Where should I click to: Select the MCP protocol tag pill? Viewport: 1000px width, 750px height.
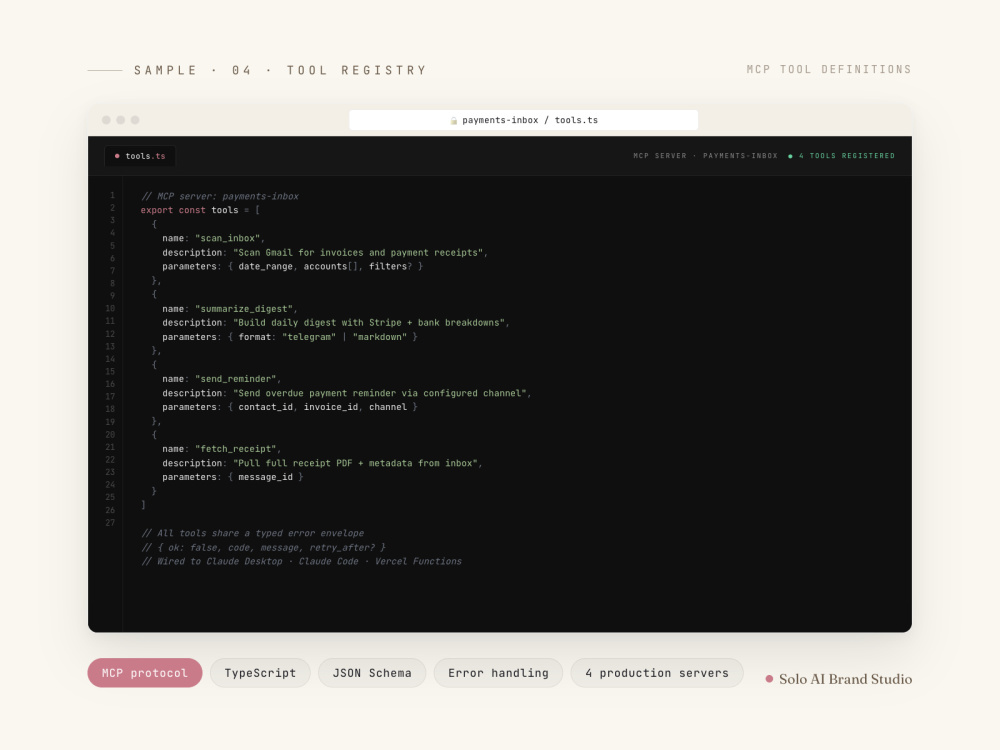pos(145,673)
